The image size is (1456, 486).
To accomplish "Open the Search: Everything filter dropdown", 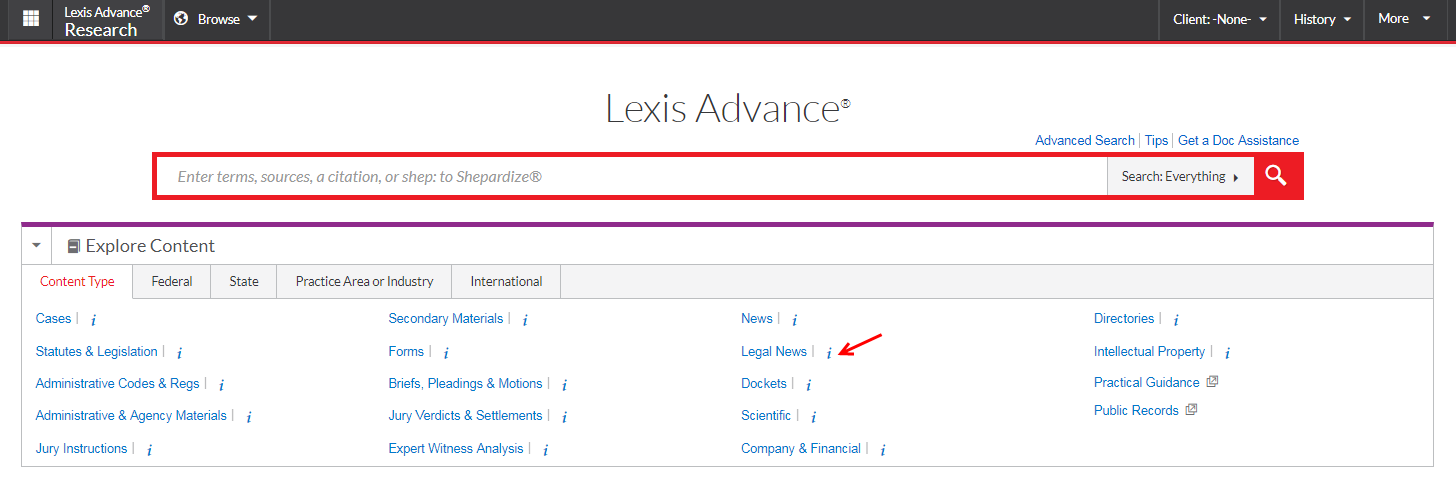I will coord(1180,176).
